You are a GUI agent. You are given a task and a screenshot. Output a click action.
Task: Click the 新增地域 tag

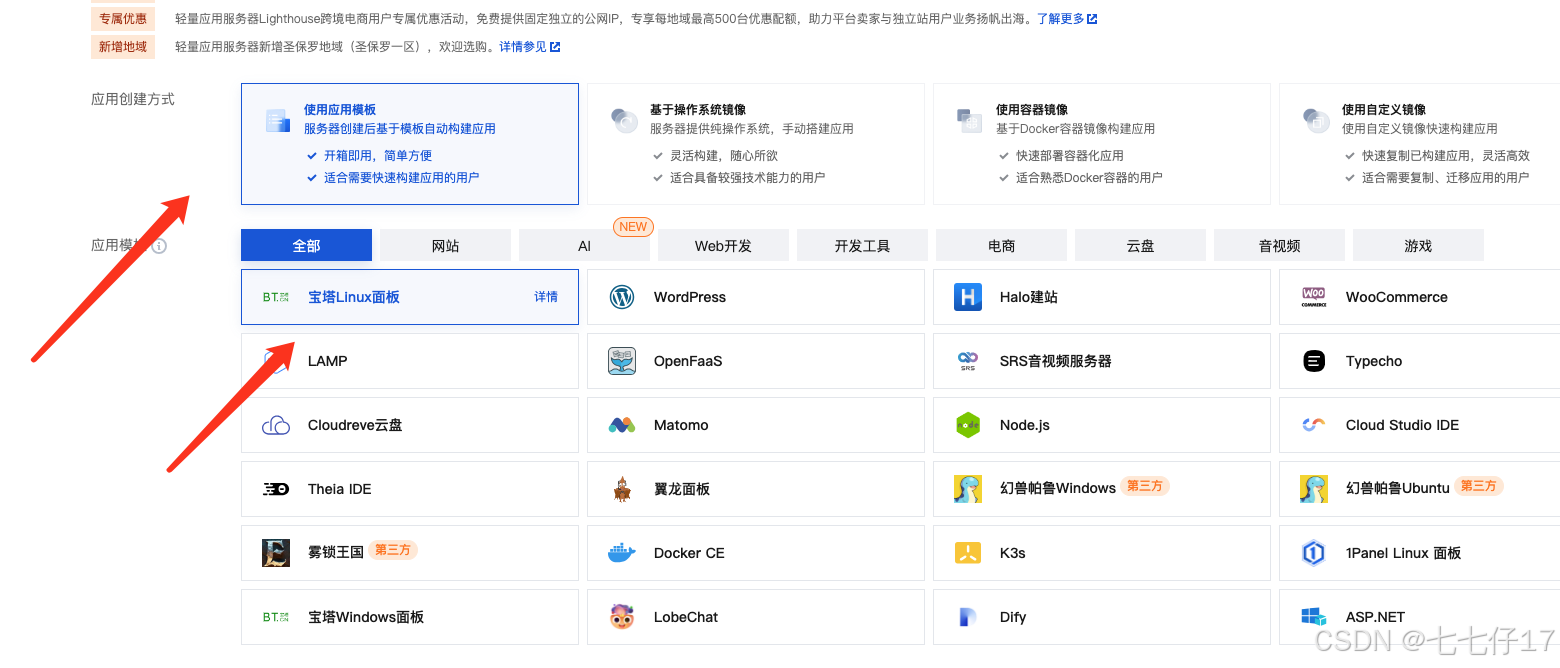pyautogui.click(x=123, y=47)
